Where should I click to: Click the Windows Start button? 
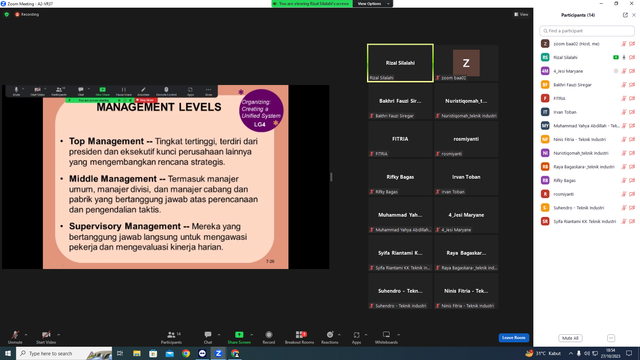click(x=8, y=353)
